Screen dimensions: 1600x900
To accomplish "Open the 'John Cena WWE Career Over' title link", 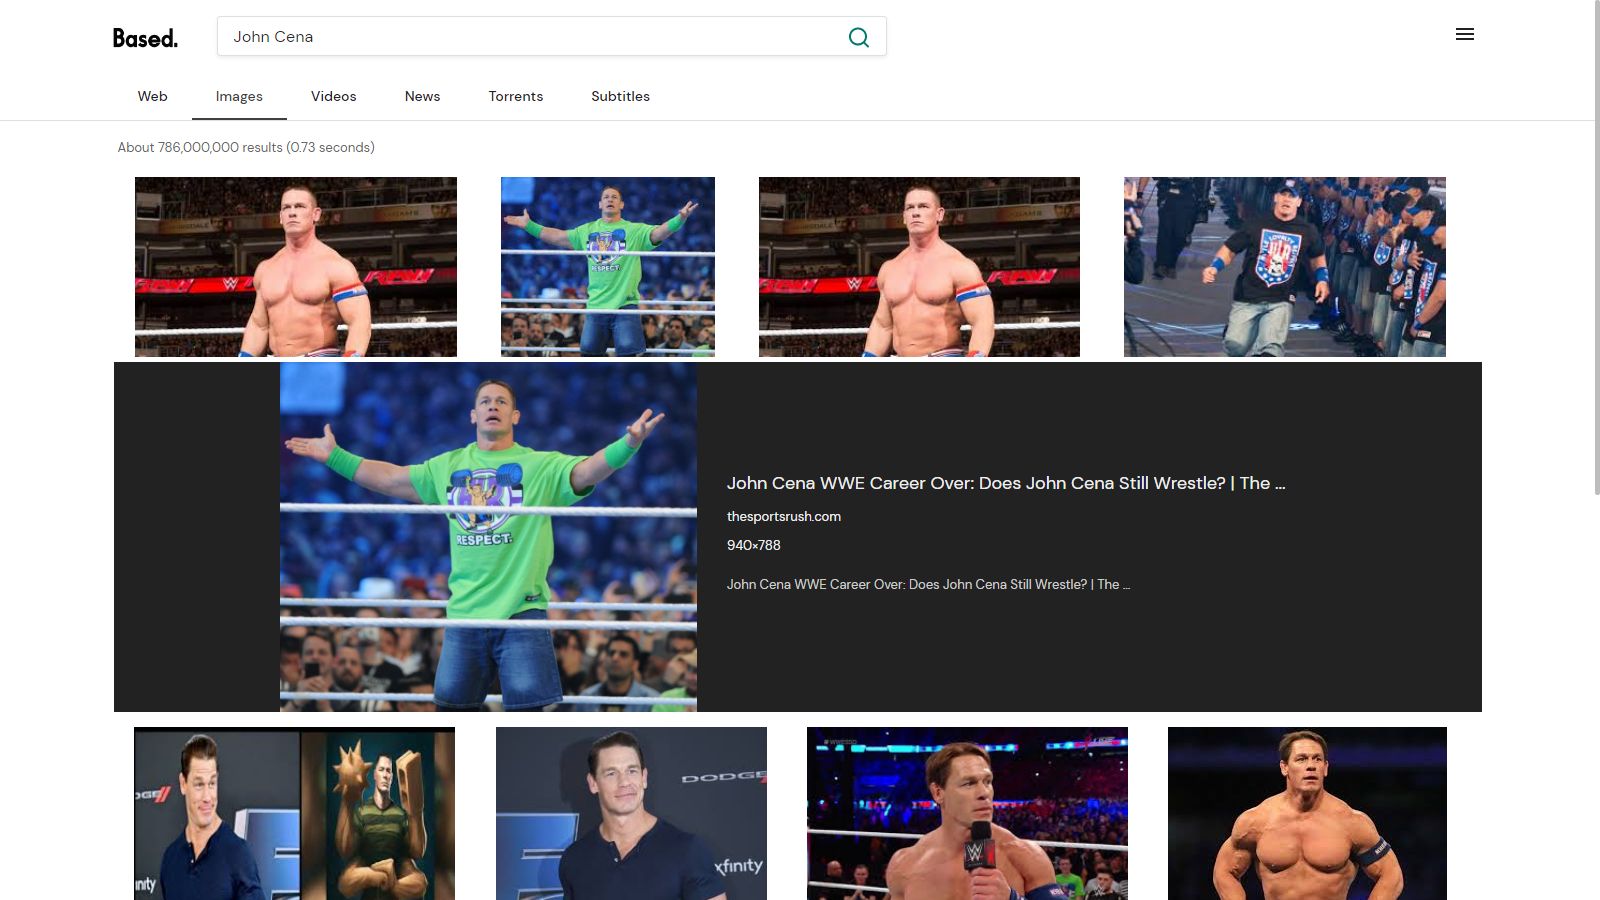I will pyautogui.click(x=1006, y=483).
